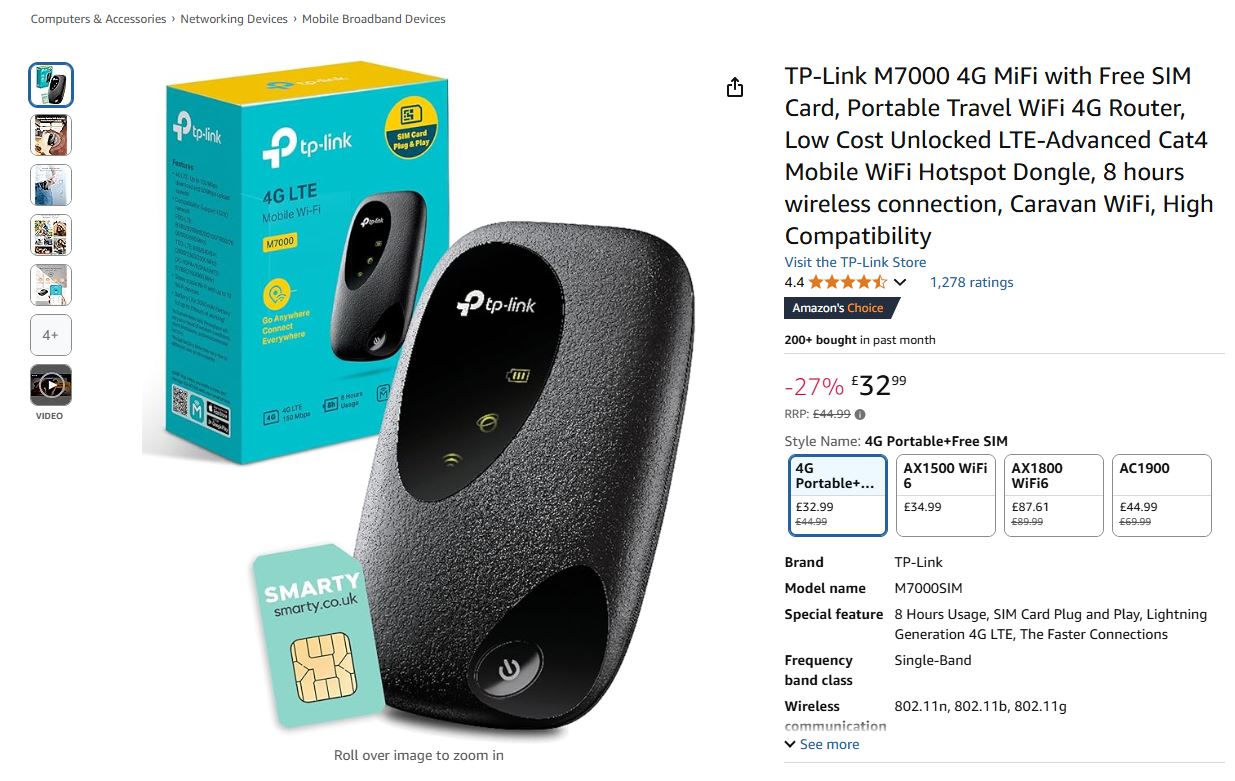Select the AX1800 WiFi6 style option
Viewport: 1235px width, 781px height.
[x=1054, y=496]
